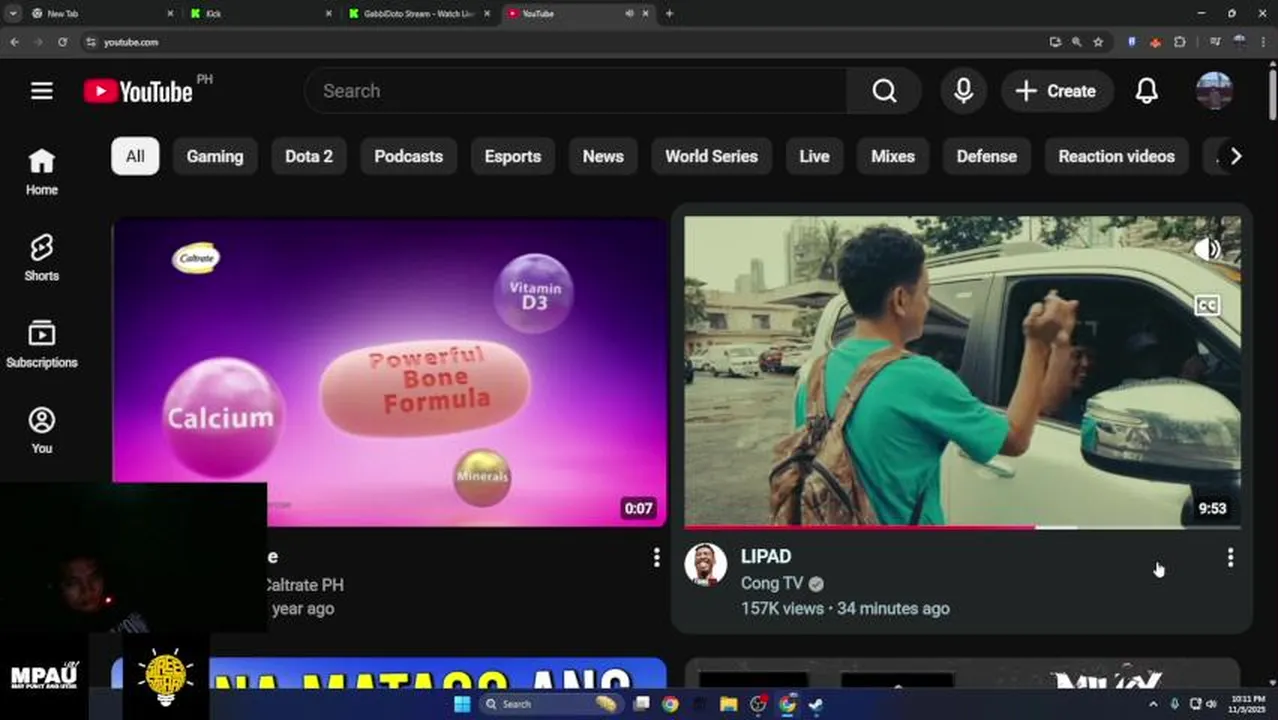
Task: Bookmark this page with star icon
Action: (x=1098, y=42)
